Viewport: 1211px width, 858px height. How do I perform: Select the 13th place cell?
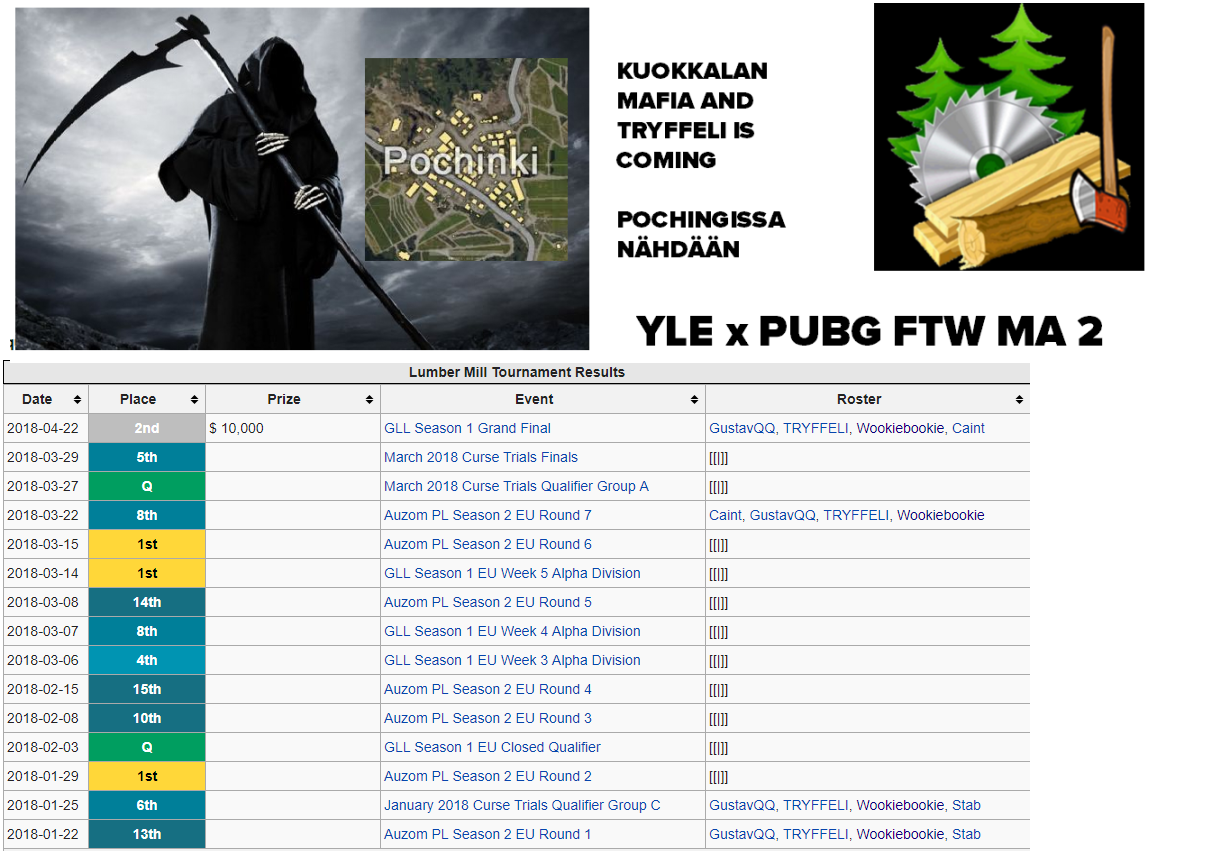pos(147,834)
